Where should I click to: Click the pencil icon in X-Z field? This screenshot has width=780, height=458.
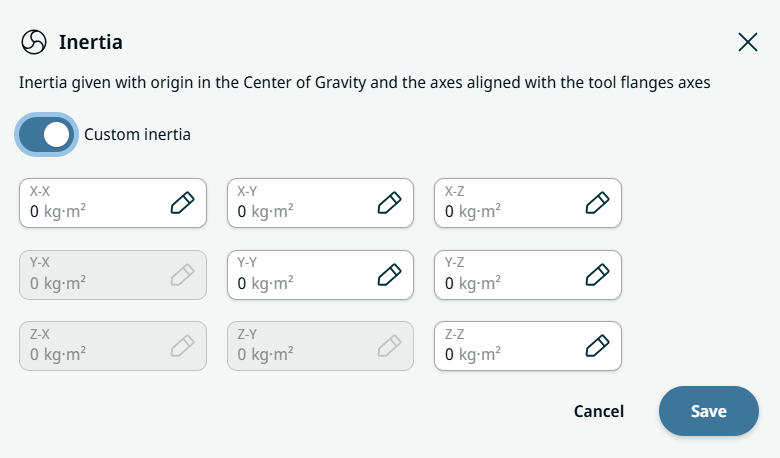point(597,203)
